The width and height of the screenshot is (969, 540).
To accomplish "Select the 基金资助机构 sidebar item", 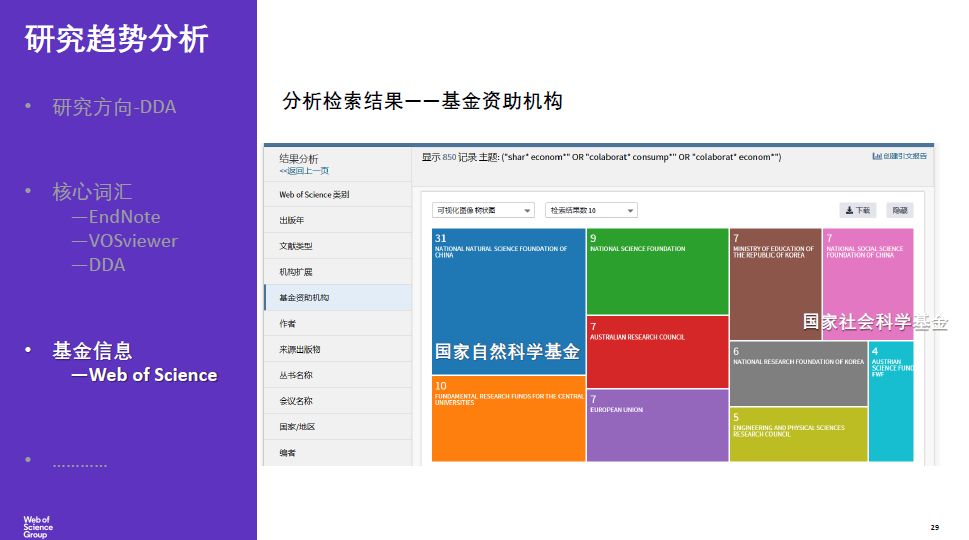I will [303, 298].
